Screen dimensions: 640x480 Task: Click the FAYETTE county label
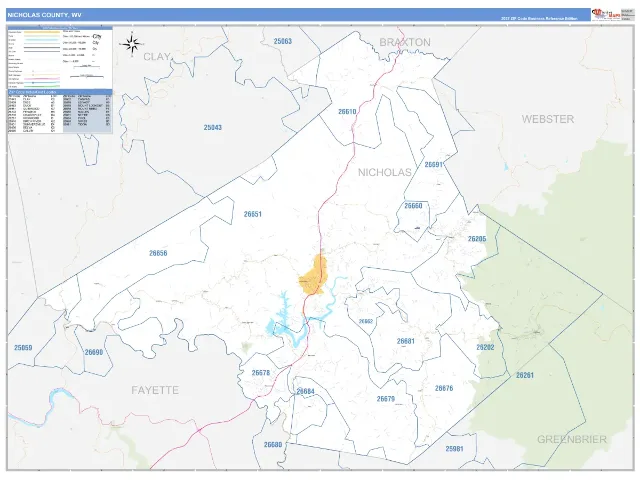point(155,390)
